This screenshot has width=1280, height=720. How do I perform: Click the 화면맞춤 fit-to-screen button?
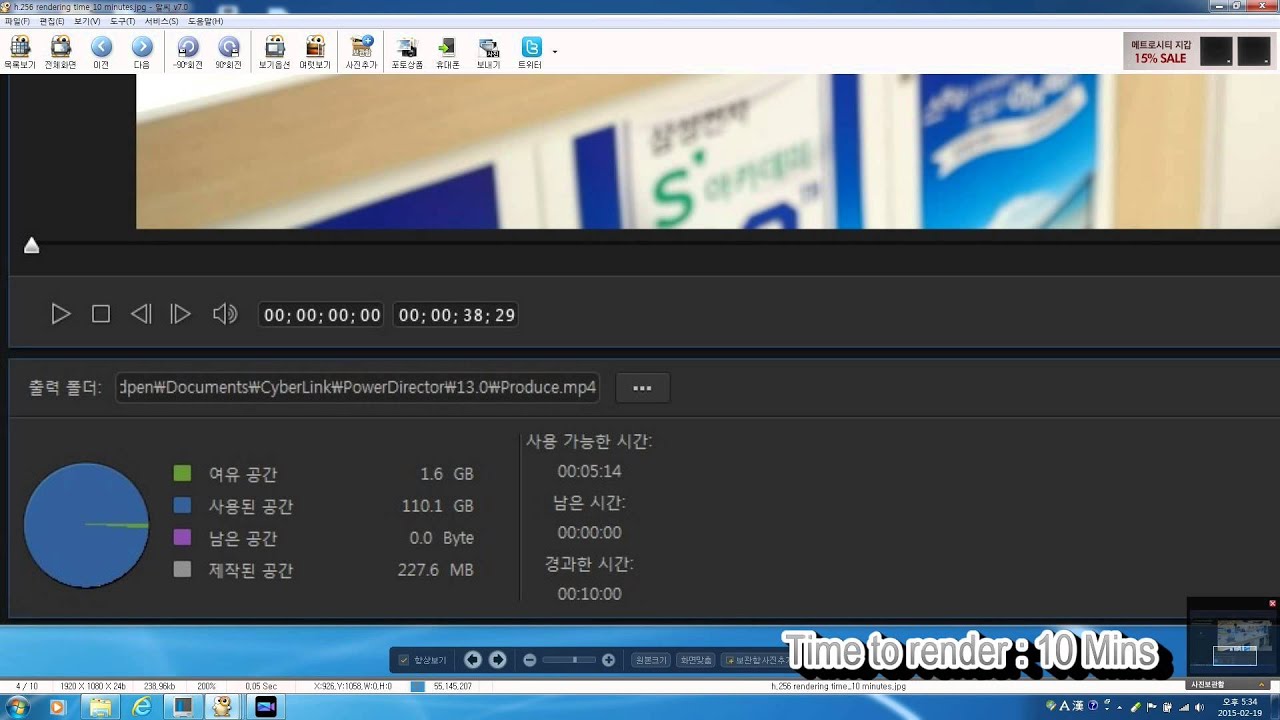pos(696,660)
